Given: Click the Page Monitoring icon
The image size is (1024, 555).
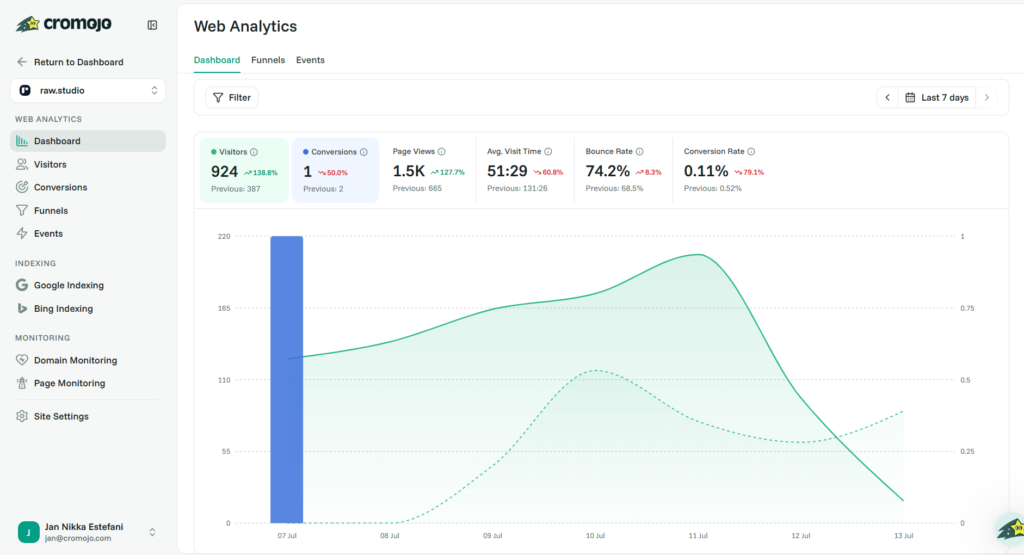Looking at the screenshot, I should click(22, 383).
